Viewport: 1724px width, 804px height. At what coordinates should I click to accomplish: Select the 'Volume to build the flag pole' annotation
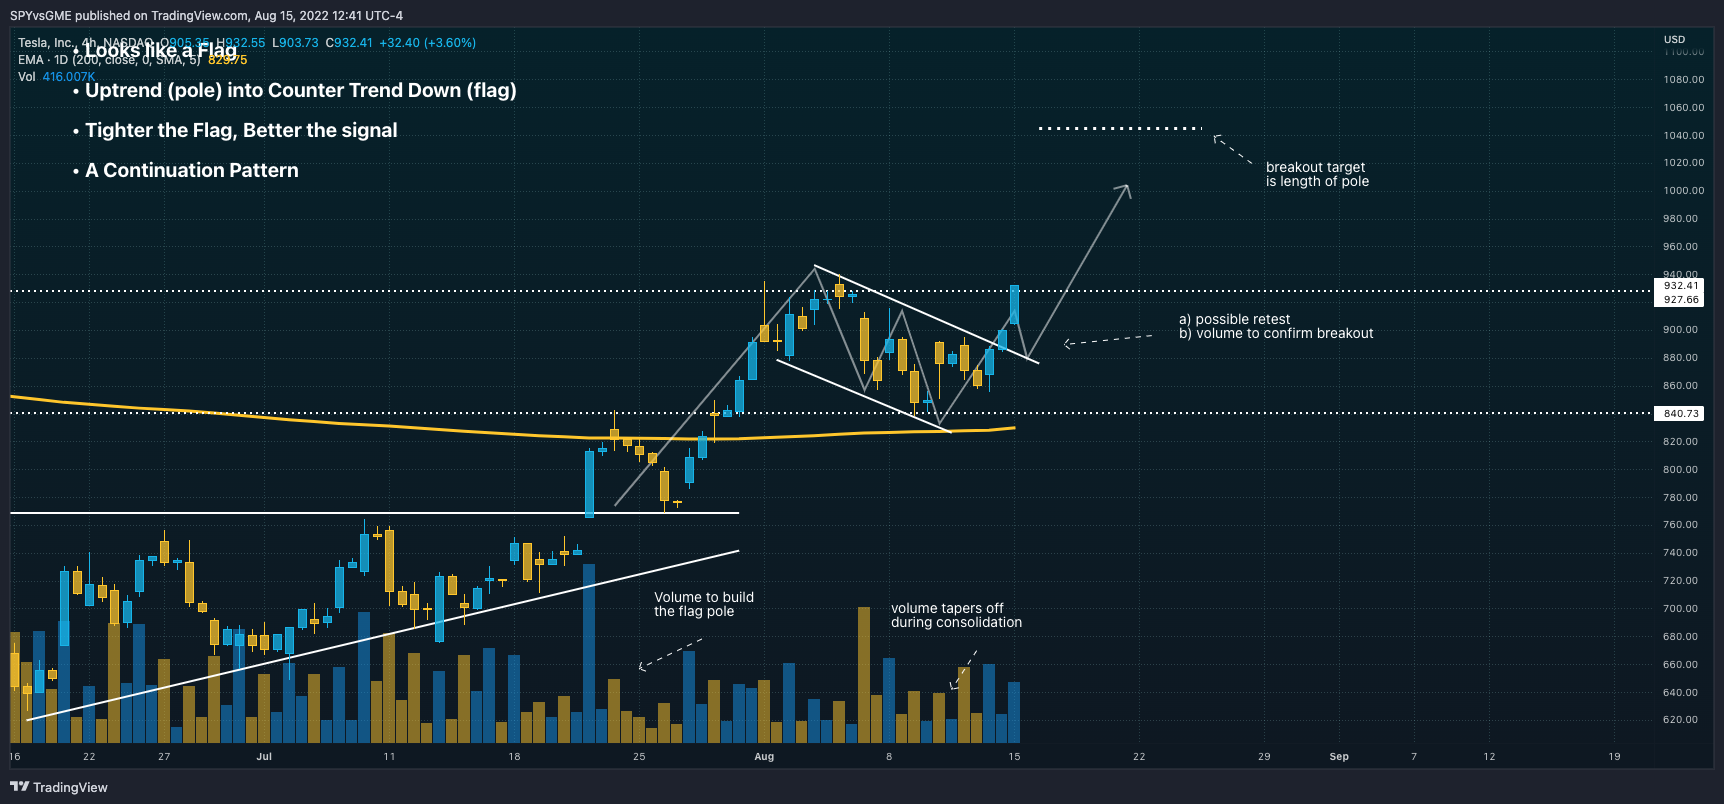pos(704,604)
